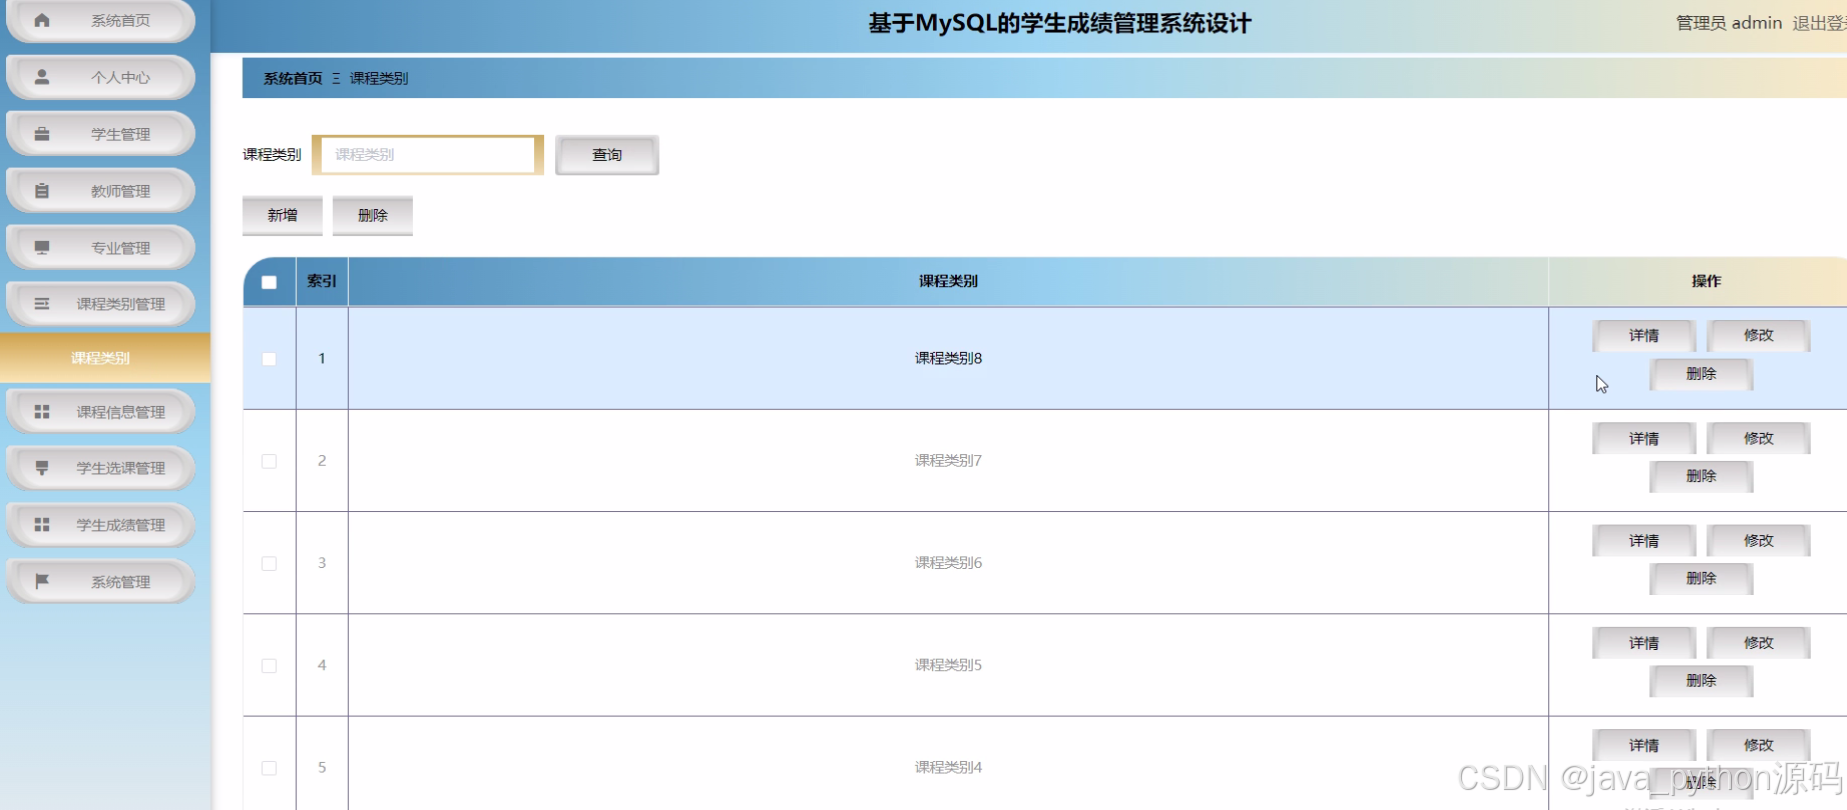Open 详情 for 课程类别8
This screenshot has height=810, width=1847.
(1644, 336)
